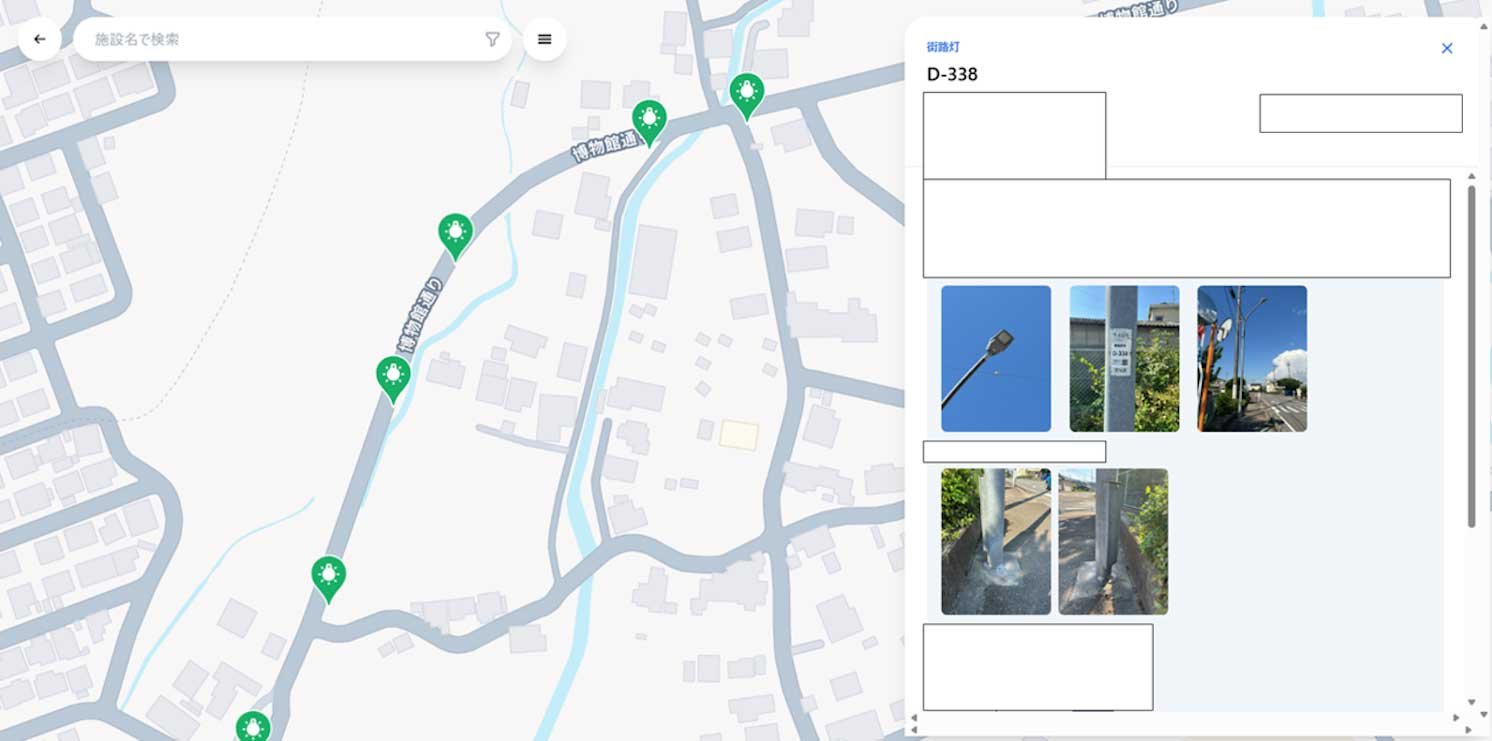Open the hamburger menu button
1492x741 pixels.
coord(545,39)
